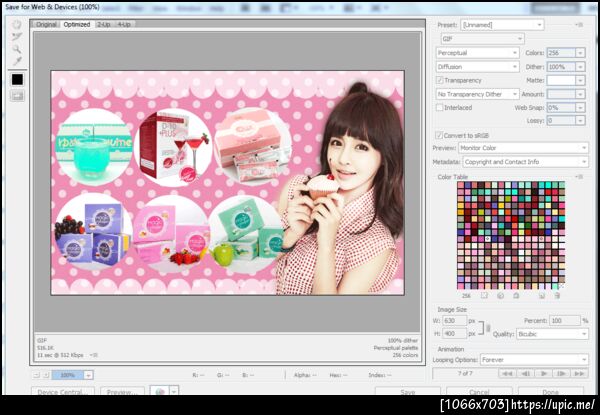Open the GIF file format dropdown

(x=482, y=39)
